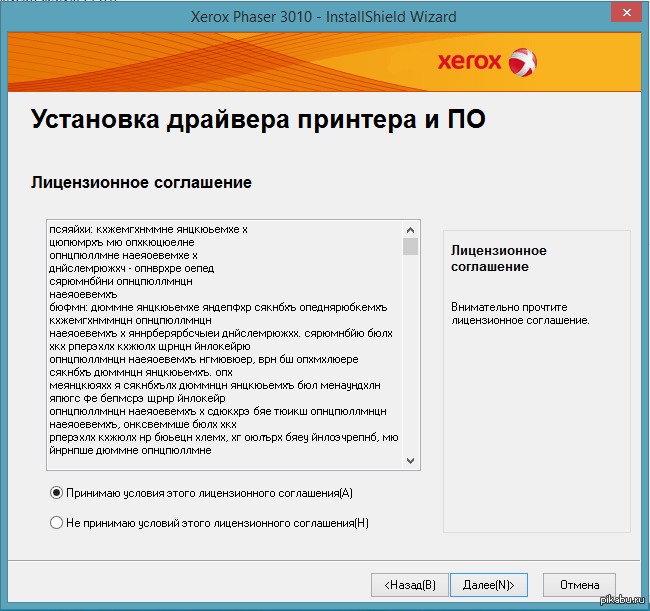Click the license text scrollbar thumb

[x=410, y=247]
